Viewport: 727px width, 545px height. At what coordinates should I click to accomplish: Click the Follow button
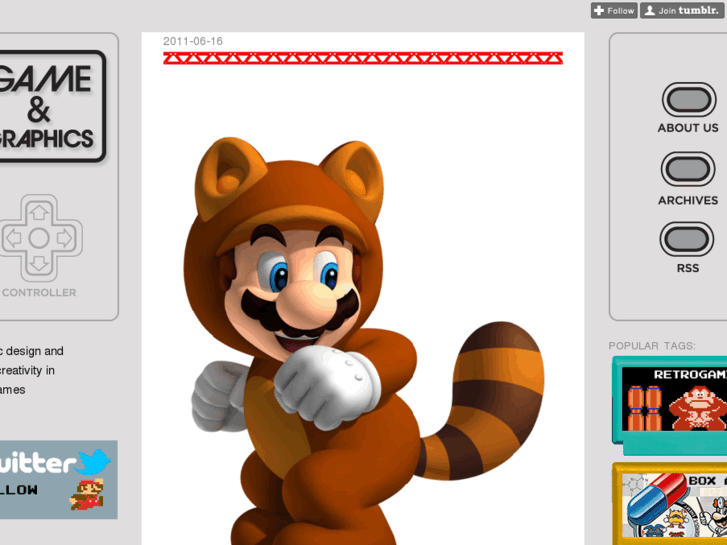pos(614,11)
